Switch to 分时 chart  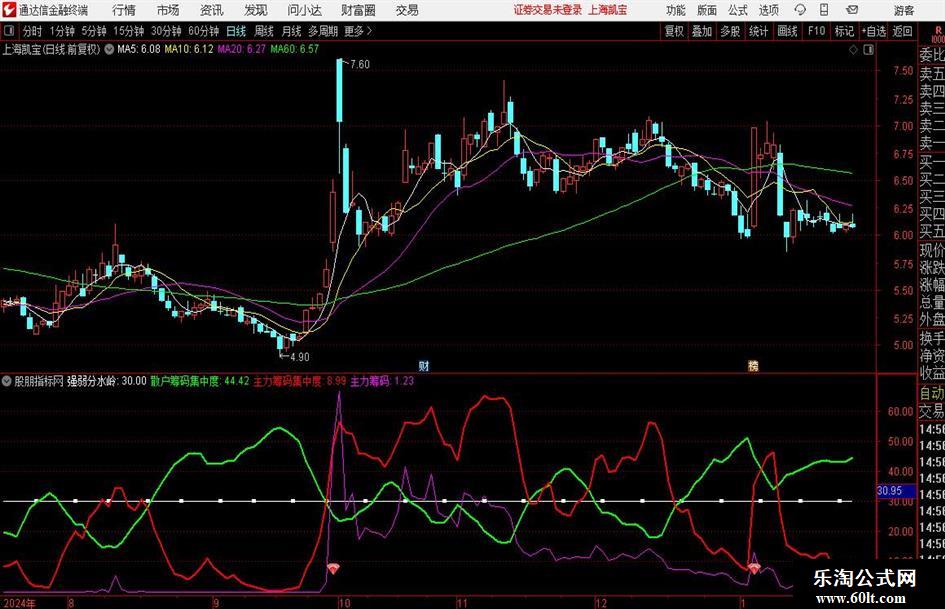32,31
